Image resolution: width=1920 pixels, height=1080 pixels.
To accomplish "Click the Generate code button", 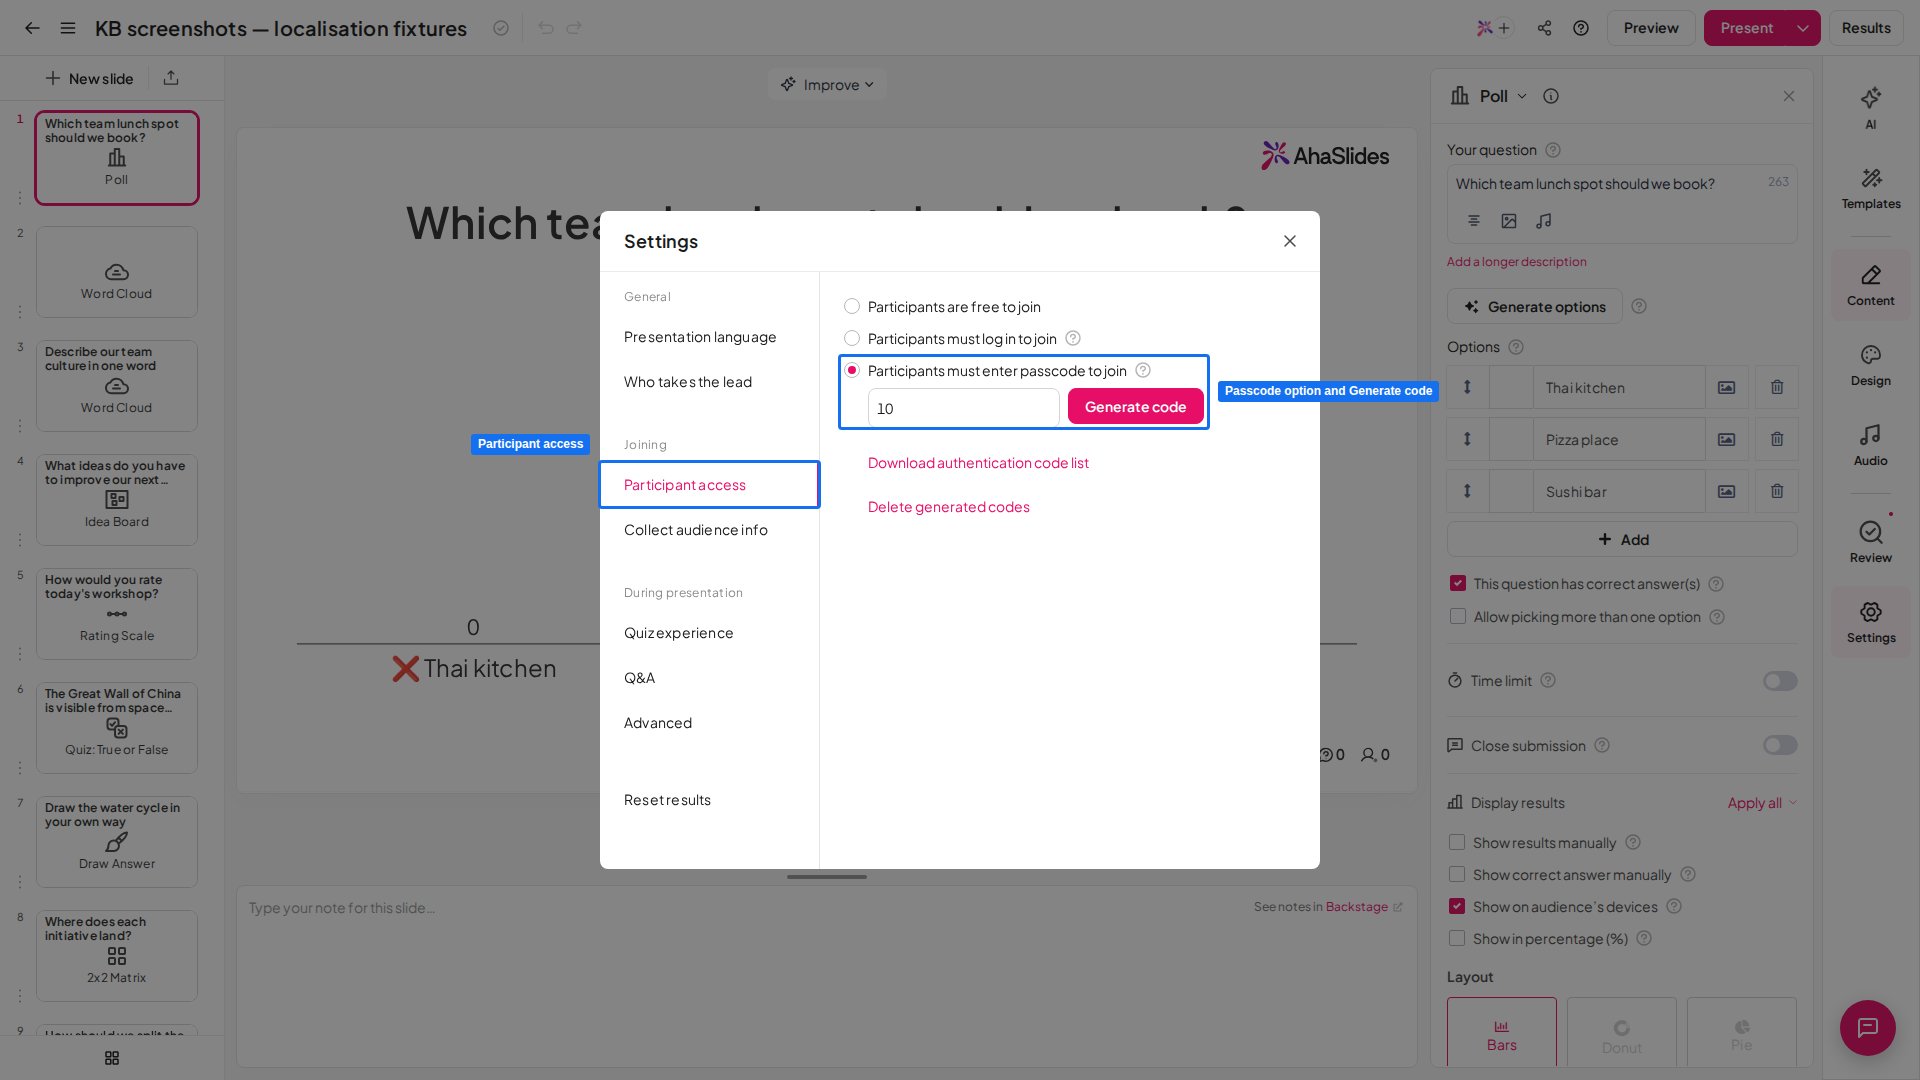I will (x=1135, y=407).
